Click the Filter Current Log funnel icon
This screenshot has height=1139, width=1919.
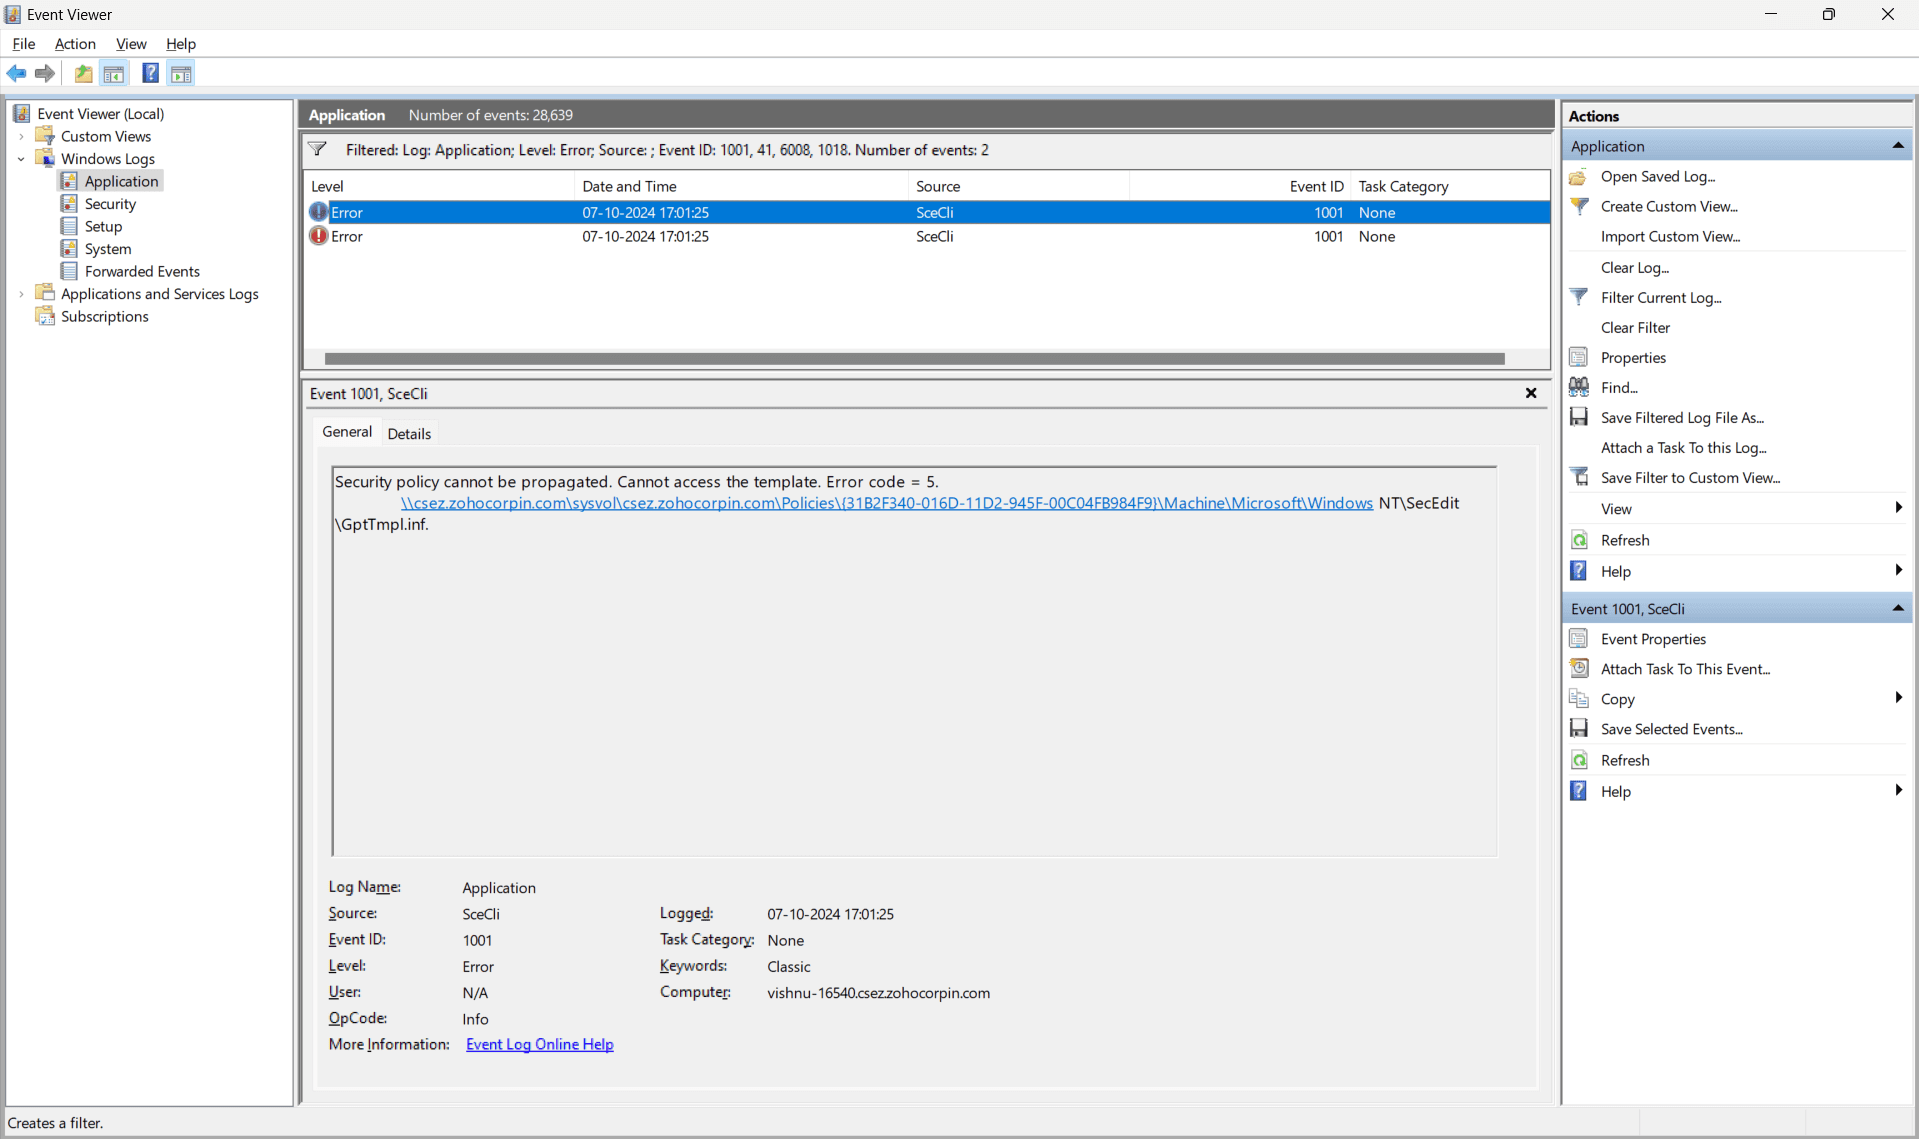click(x=1579, y=297)
